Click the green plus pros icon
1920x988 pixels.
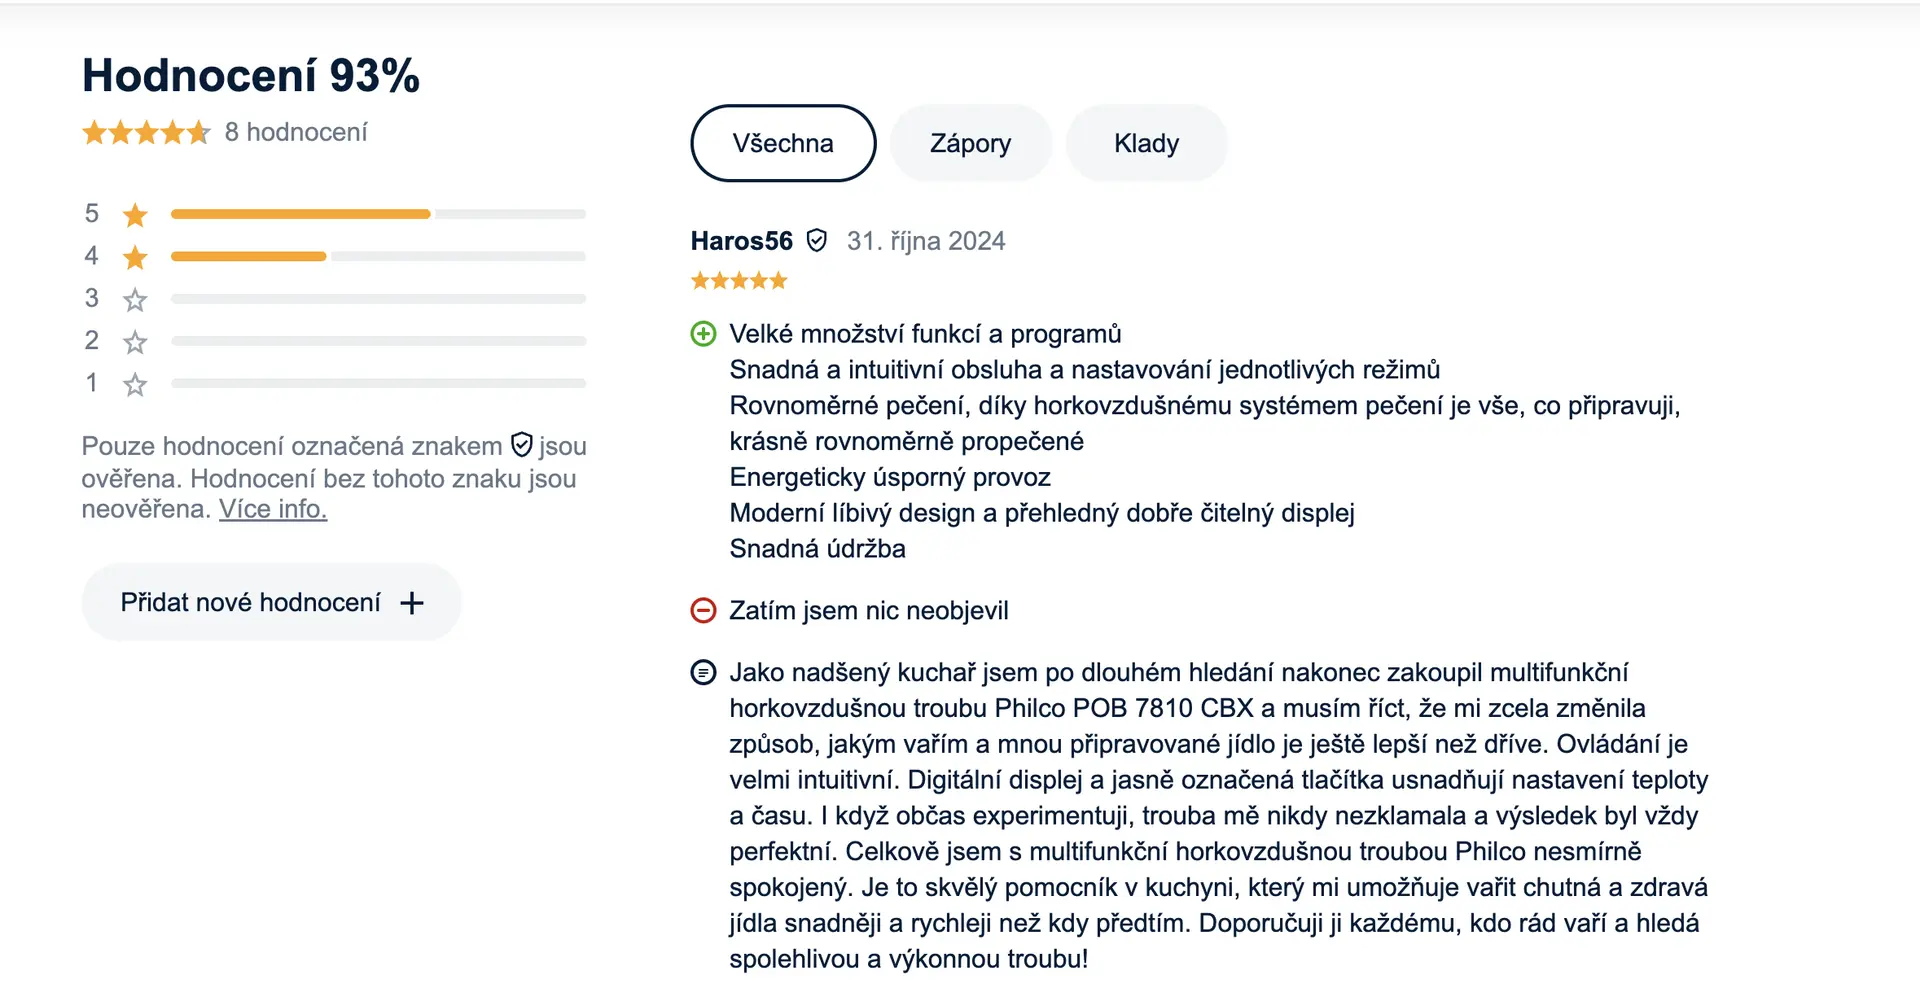[704, 334]
